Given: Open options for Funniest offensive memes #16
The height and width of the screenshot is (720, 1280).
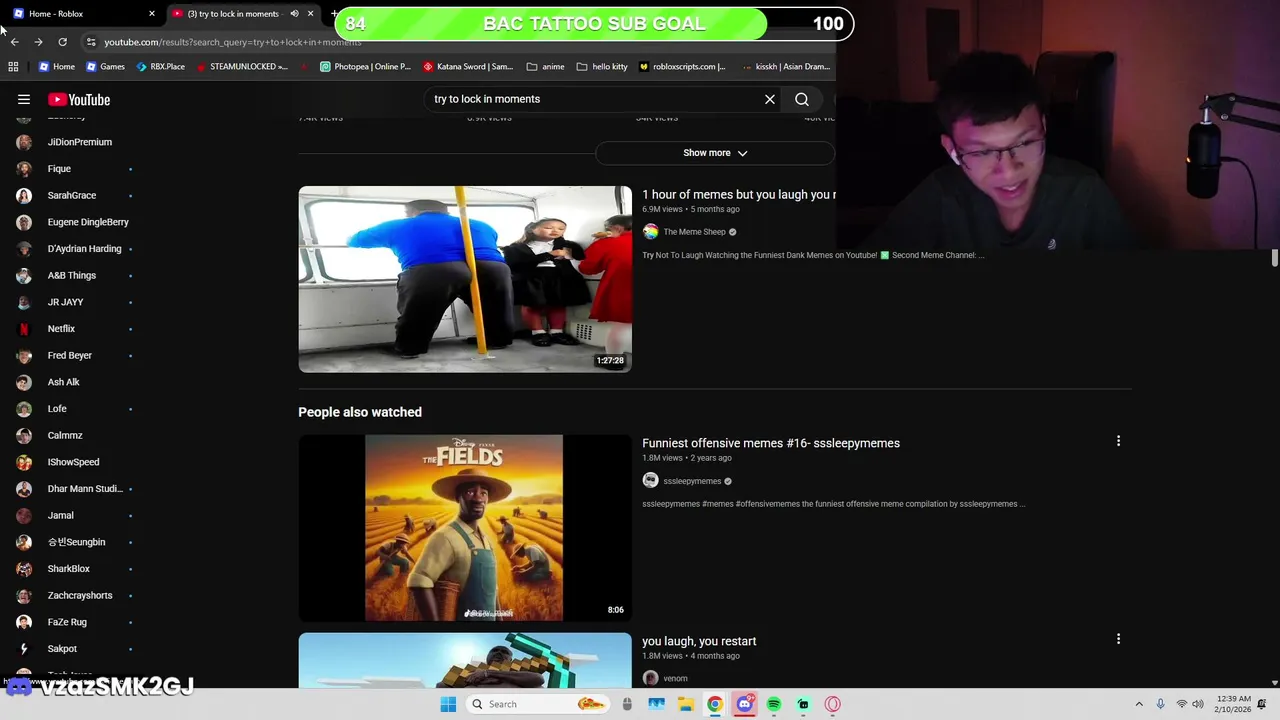Looking at the screenshot, I should [x=1118, y=441].
